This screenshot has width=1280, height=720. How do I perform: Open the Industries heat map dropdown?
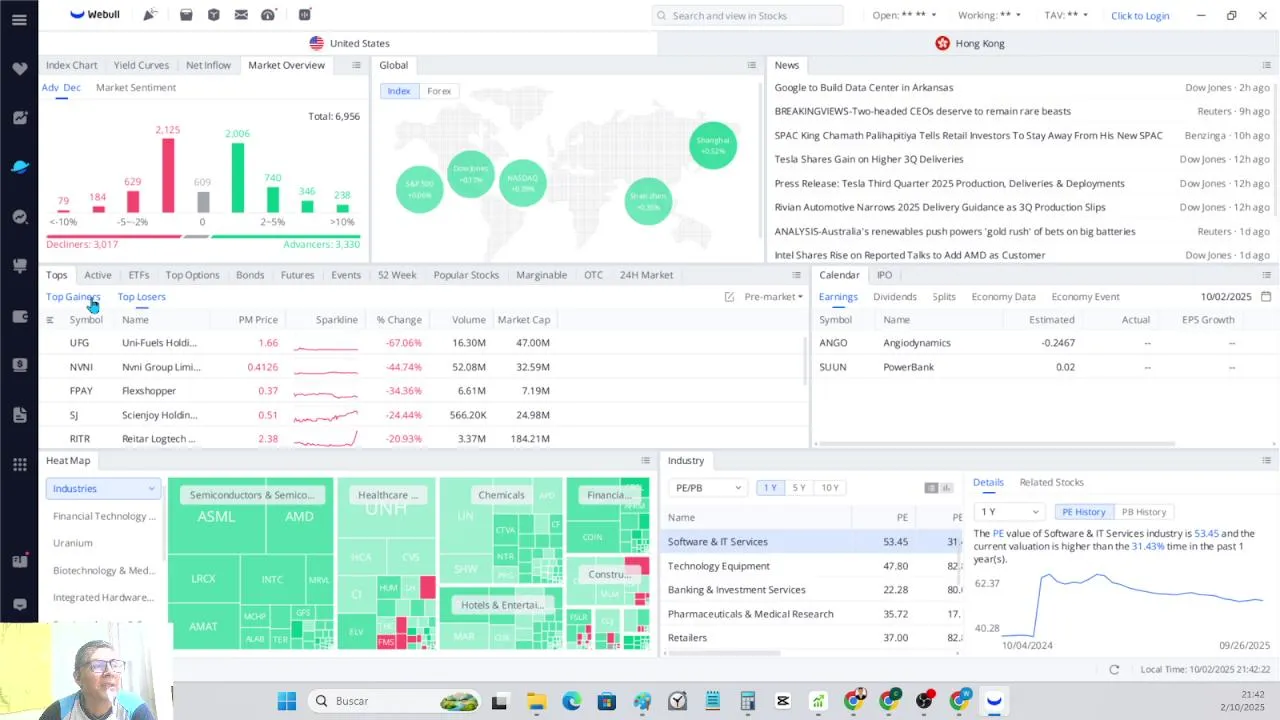[102, 489]
